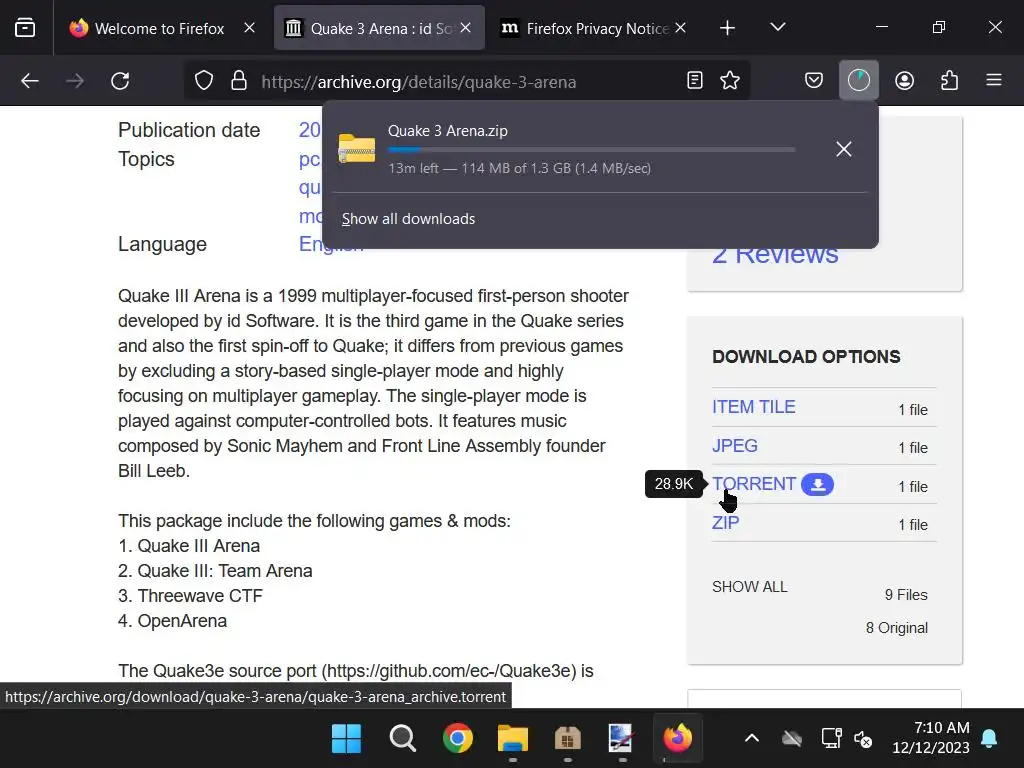The image size is (1024, 768).
Task: Click the 8 Original files link
Action: click(897, 628)
